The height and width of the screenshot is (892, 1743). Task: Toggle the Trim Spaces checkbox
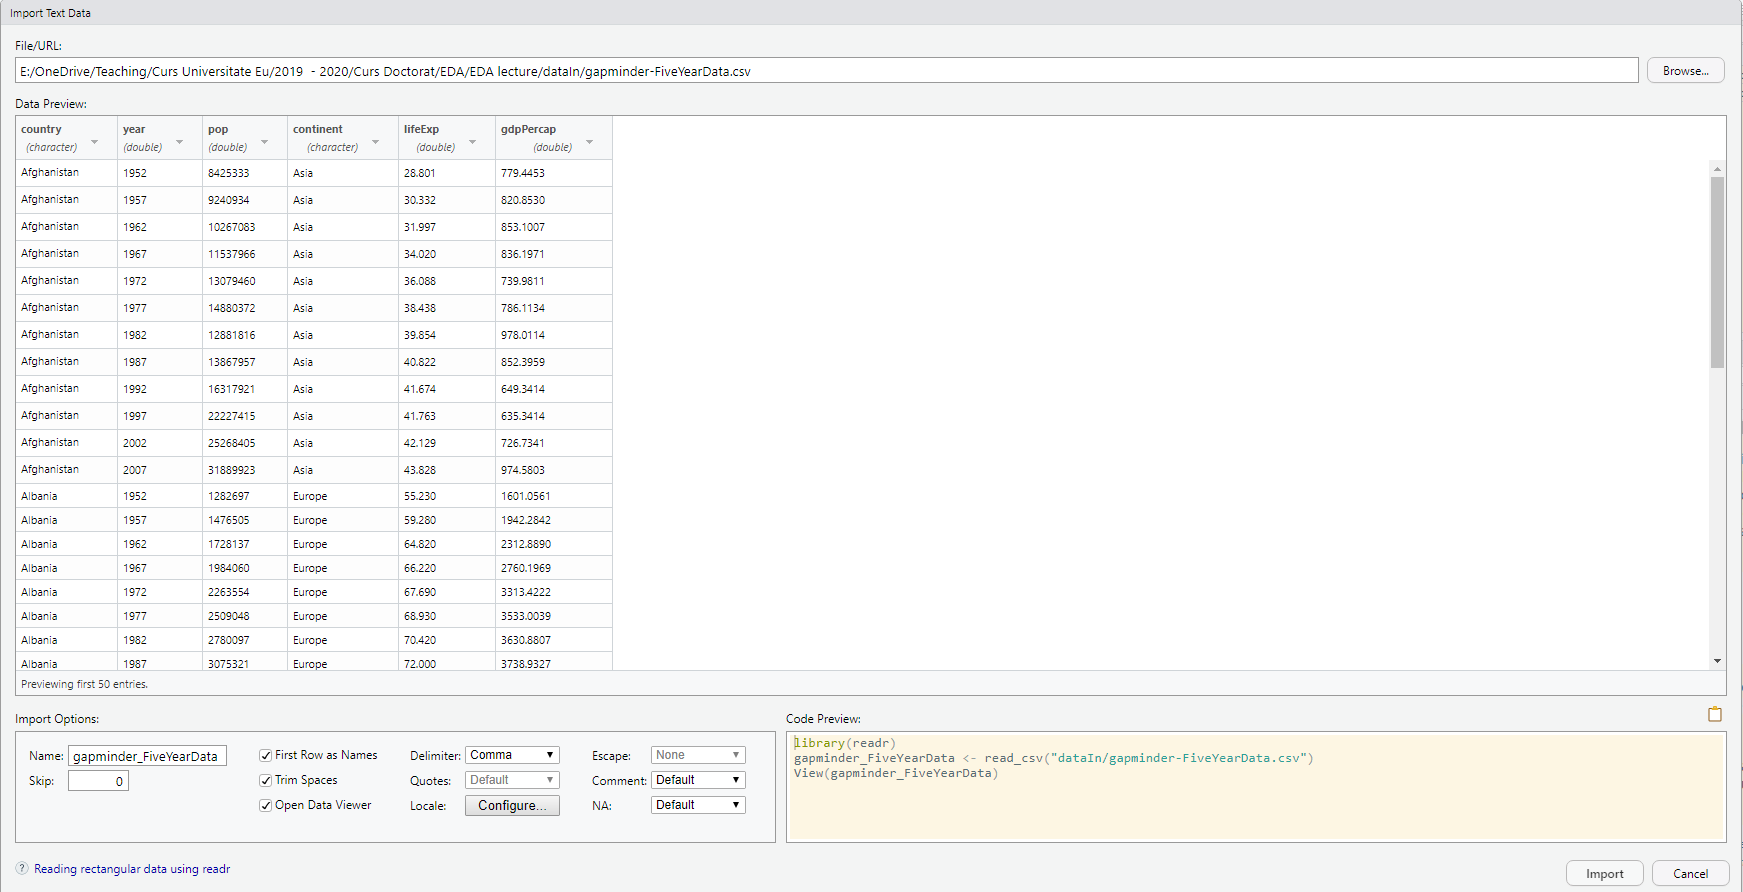coord(266,781)
